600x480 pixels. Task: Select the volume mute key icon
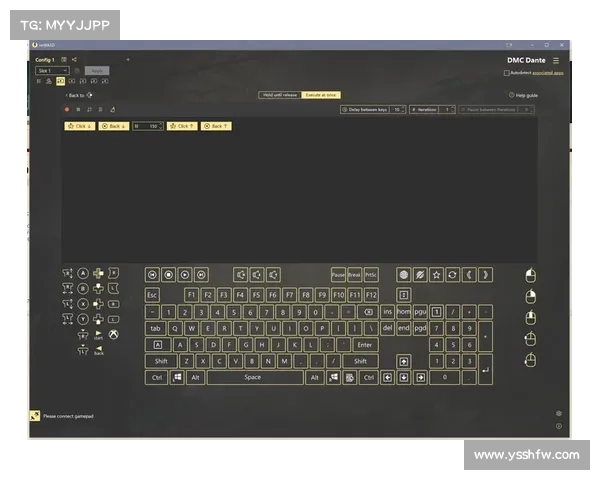tap(240, 274)
